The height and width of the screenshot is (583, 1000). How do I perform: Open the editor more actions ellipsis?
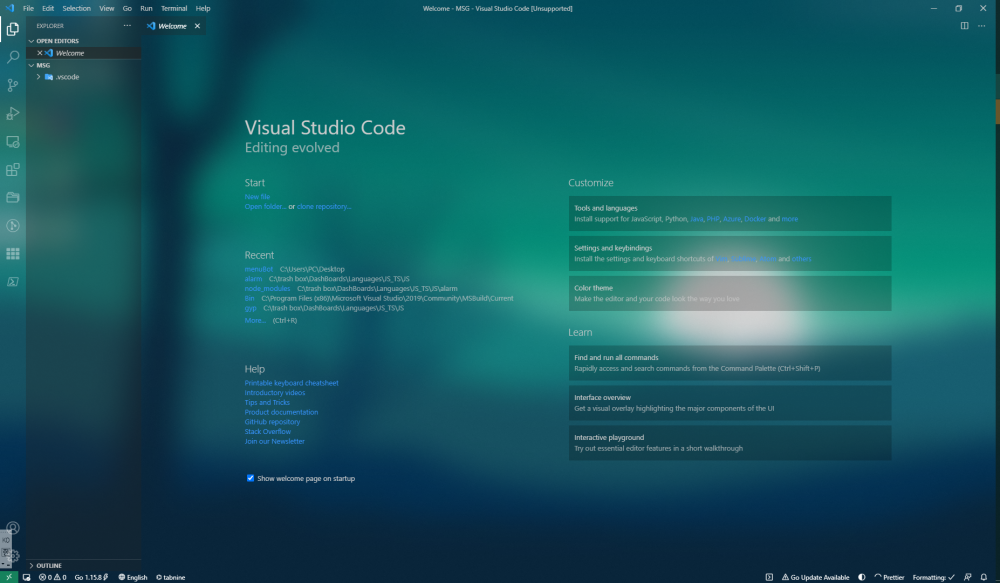pos(982,26)
